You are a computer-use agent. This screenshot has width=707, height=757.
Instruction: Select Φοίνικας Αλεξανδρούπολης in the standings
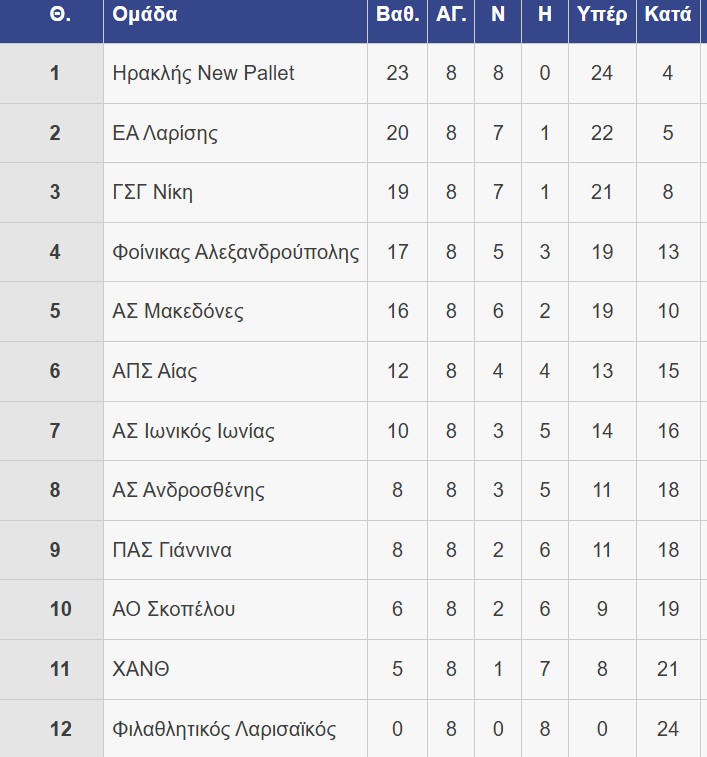236,252
